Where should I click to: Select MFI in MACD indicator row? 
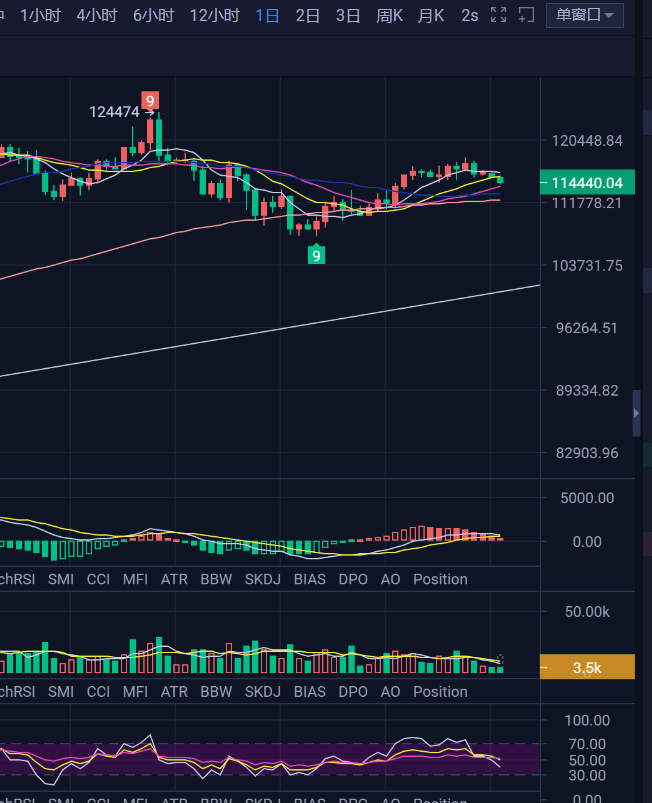point(135,579)
